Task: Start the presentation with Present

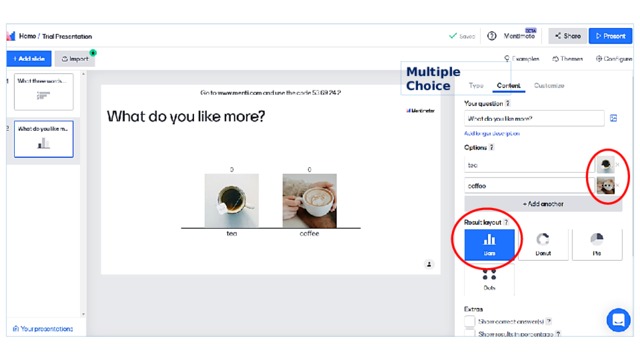Action: [x=610, y=36]
